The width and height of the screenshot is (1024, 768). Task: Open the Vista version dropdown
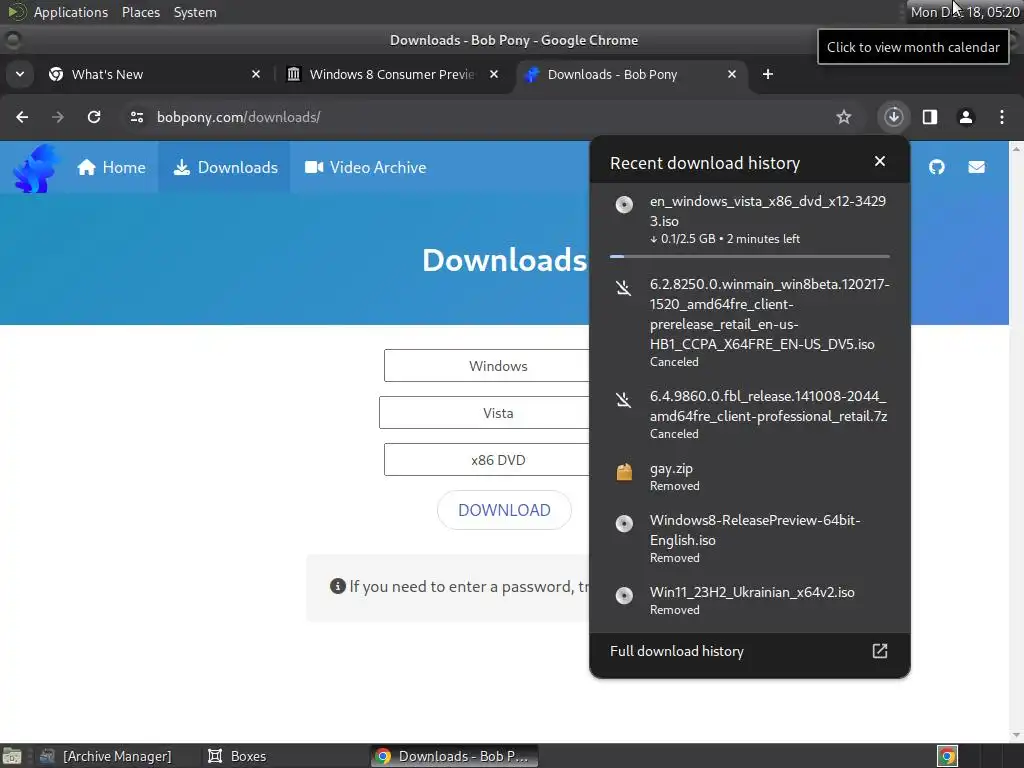pyautogui.click(x=484, y=413)
